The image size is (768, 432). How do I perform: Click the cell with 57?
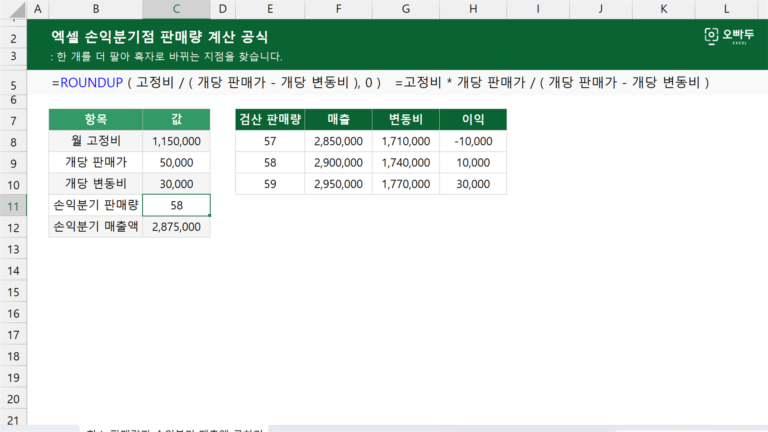[270, 141]
